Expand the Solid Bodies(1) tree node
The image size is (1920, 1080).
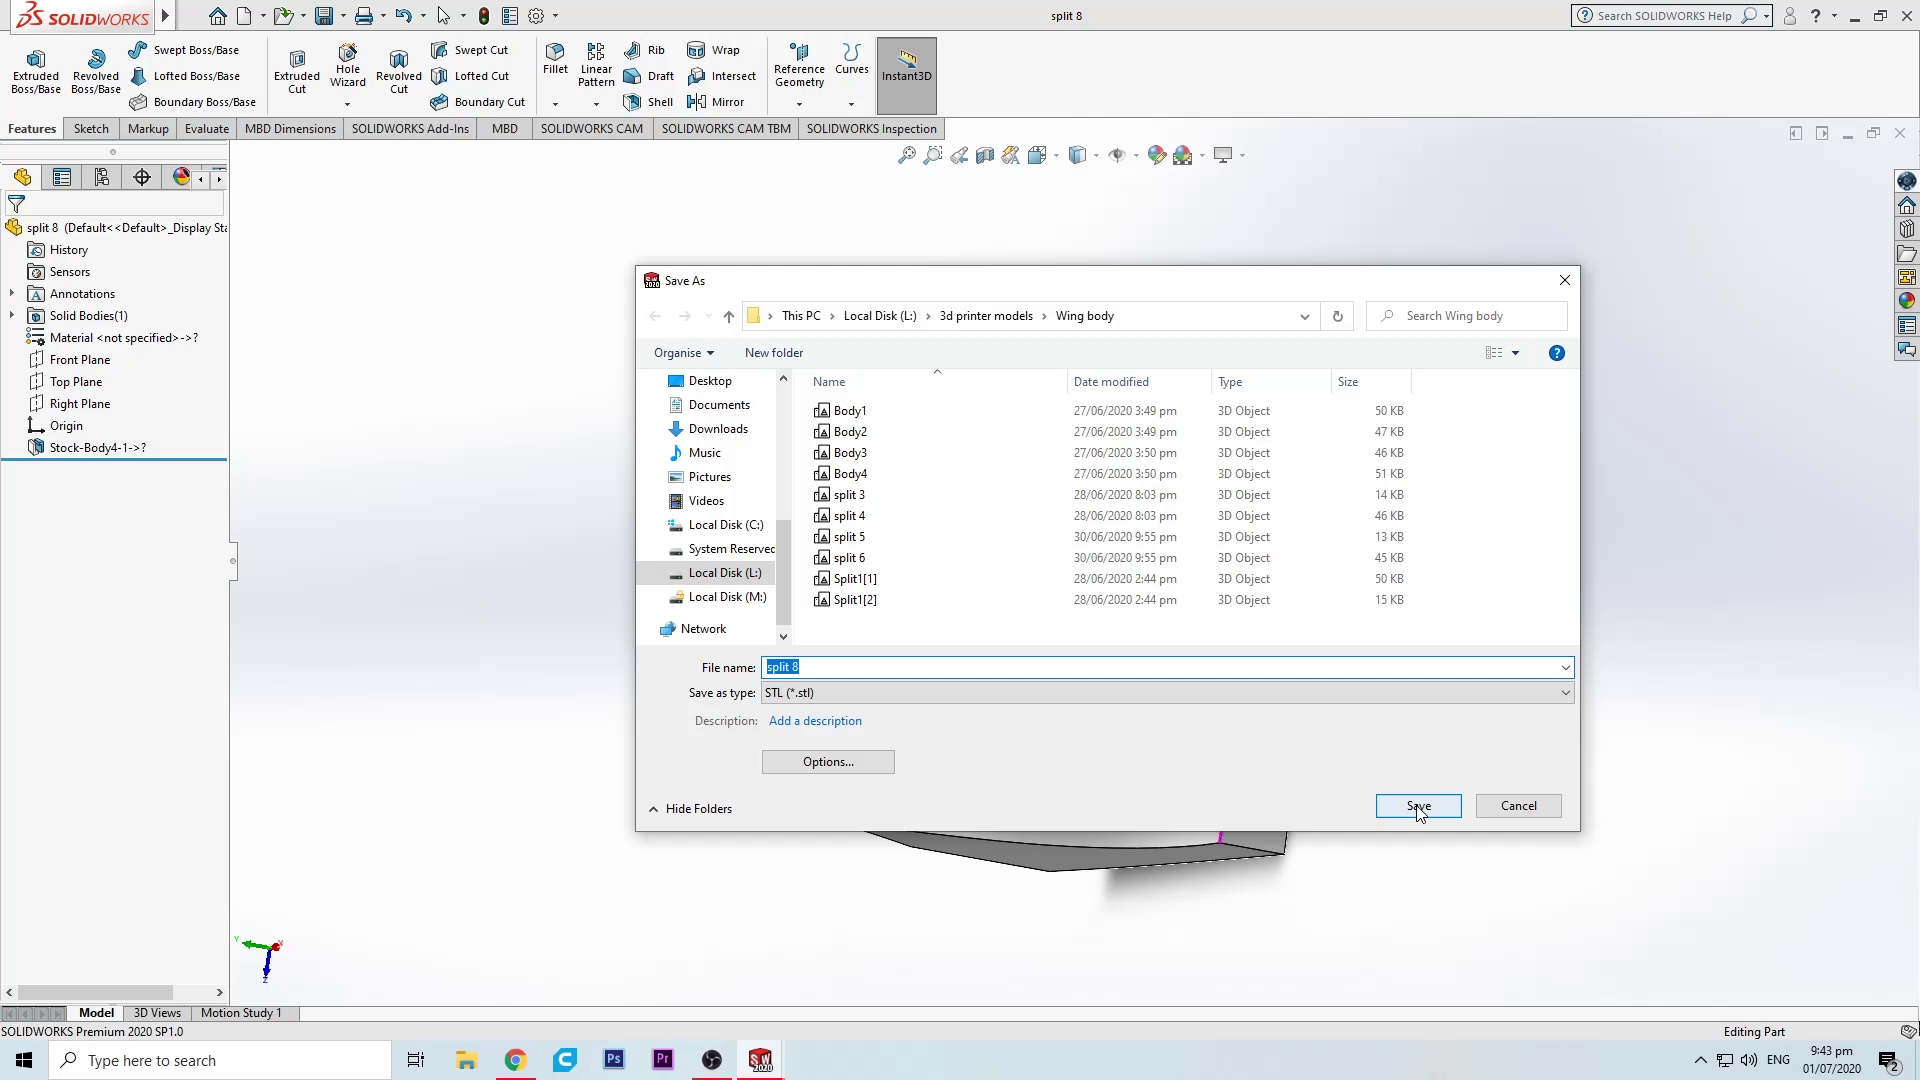[12, 316]
